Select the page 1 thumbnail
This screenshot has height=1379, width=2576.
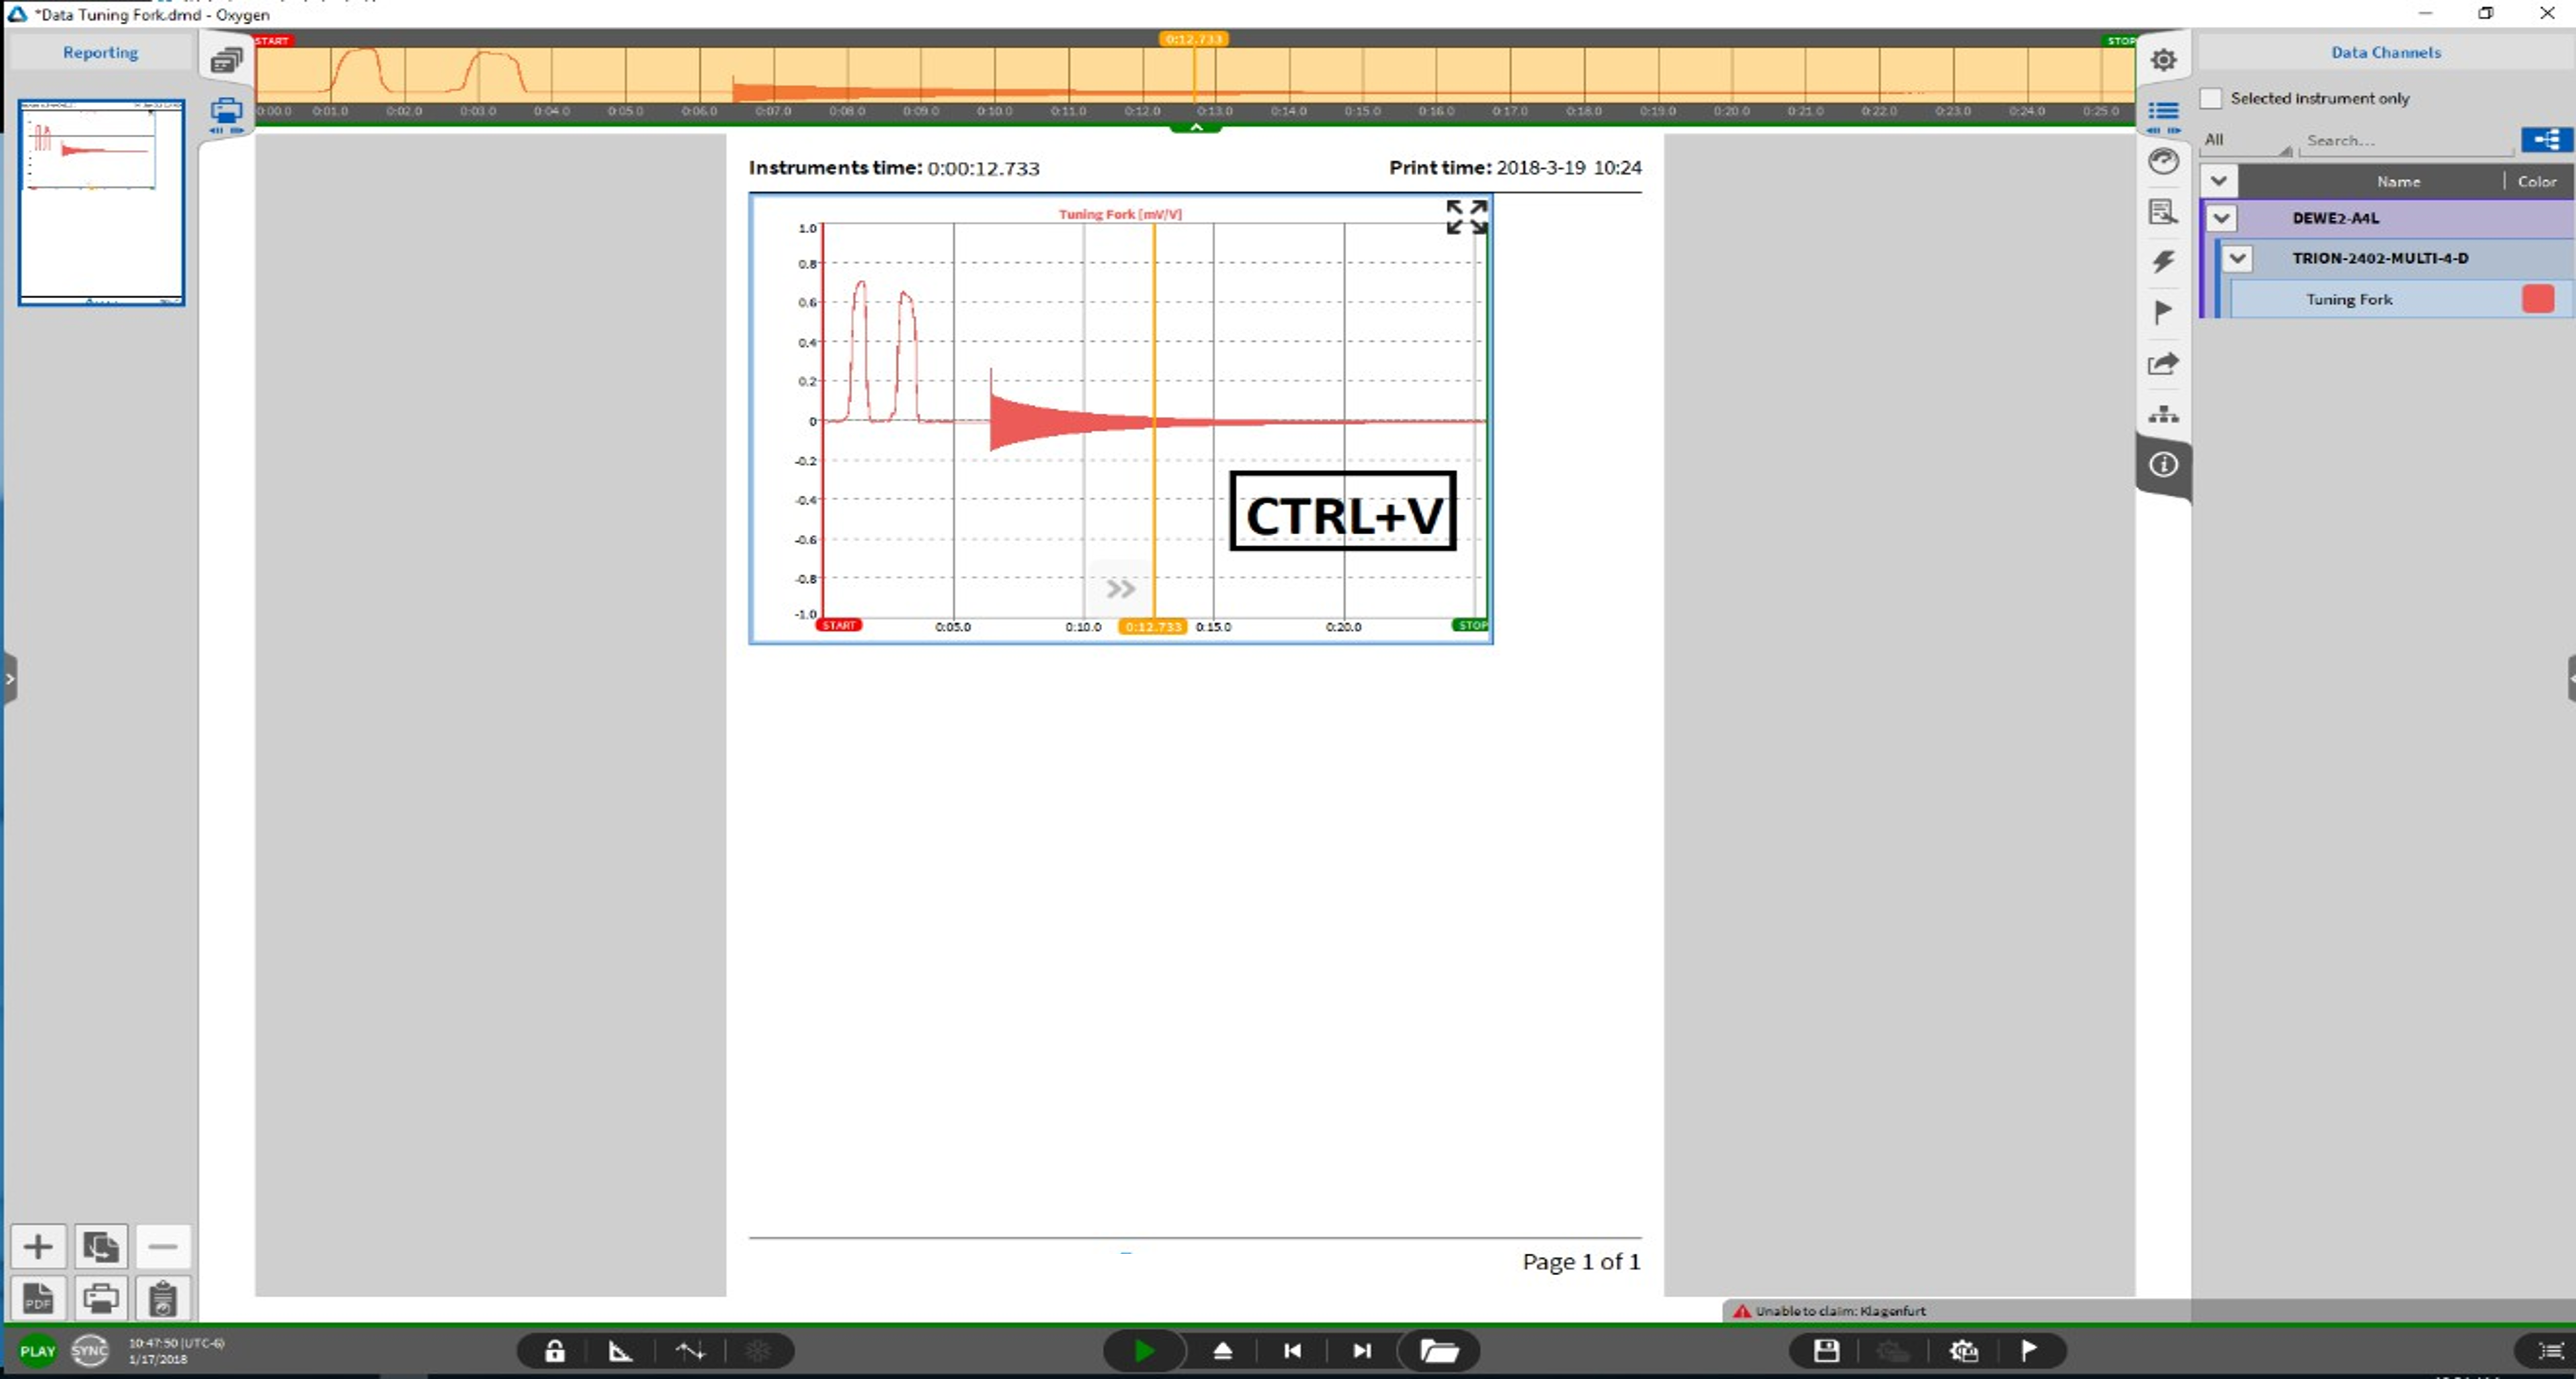point(101,202)
